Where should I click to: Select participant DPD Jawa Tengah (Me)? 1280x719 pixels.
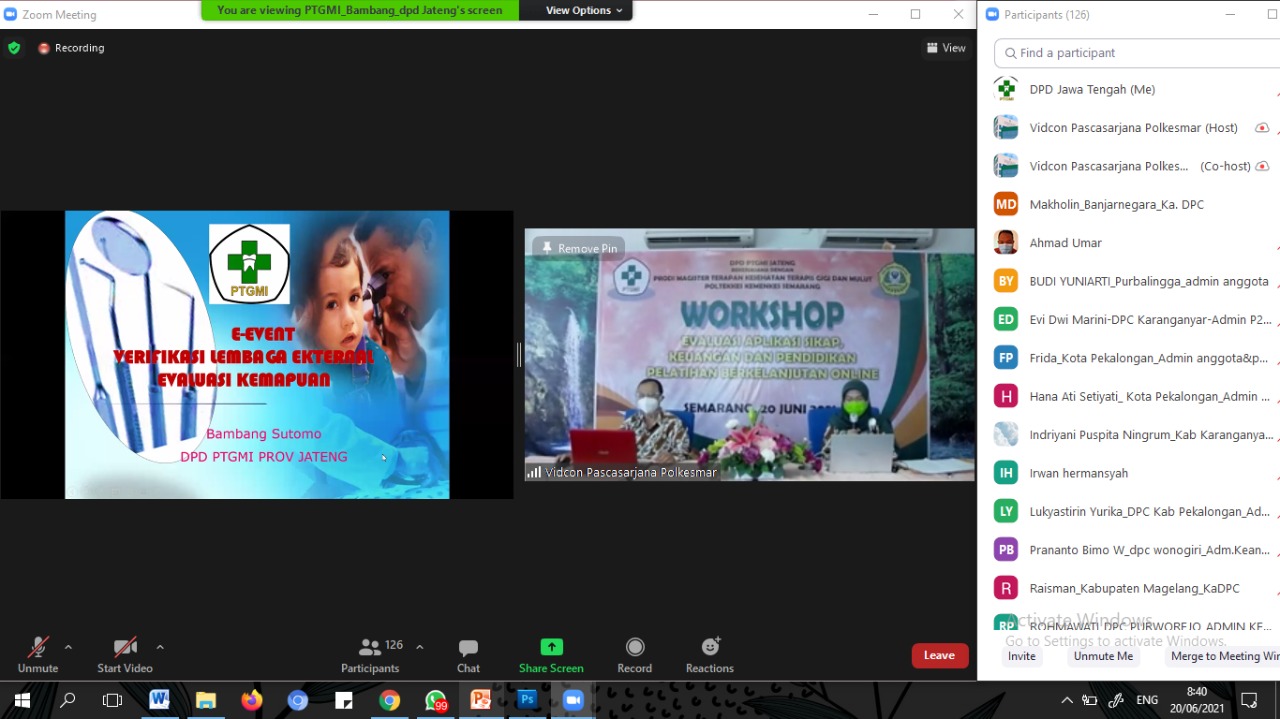pyautogui.click(x=1130, y=89)
